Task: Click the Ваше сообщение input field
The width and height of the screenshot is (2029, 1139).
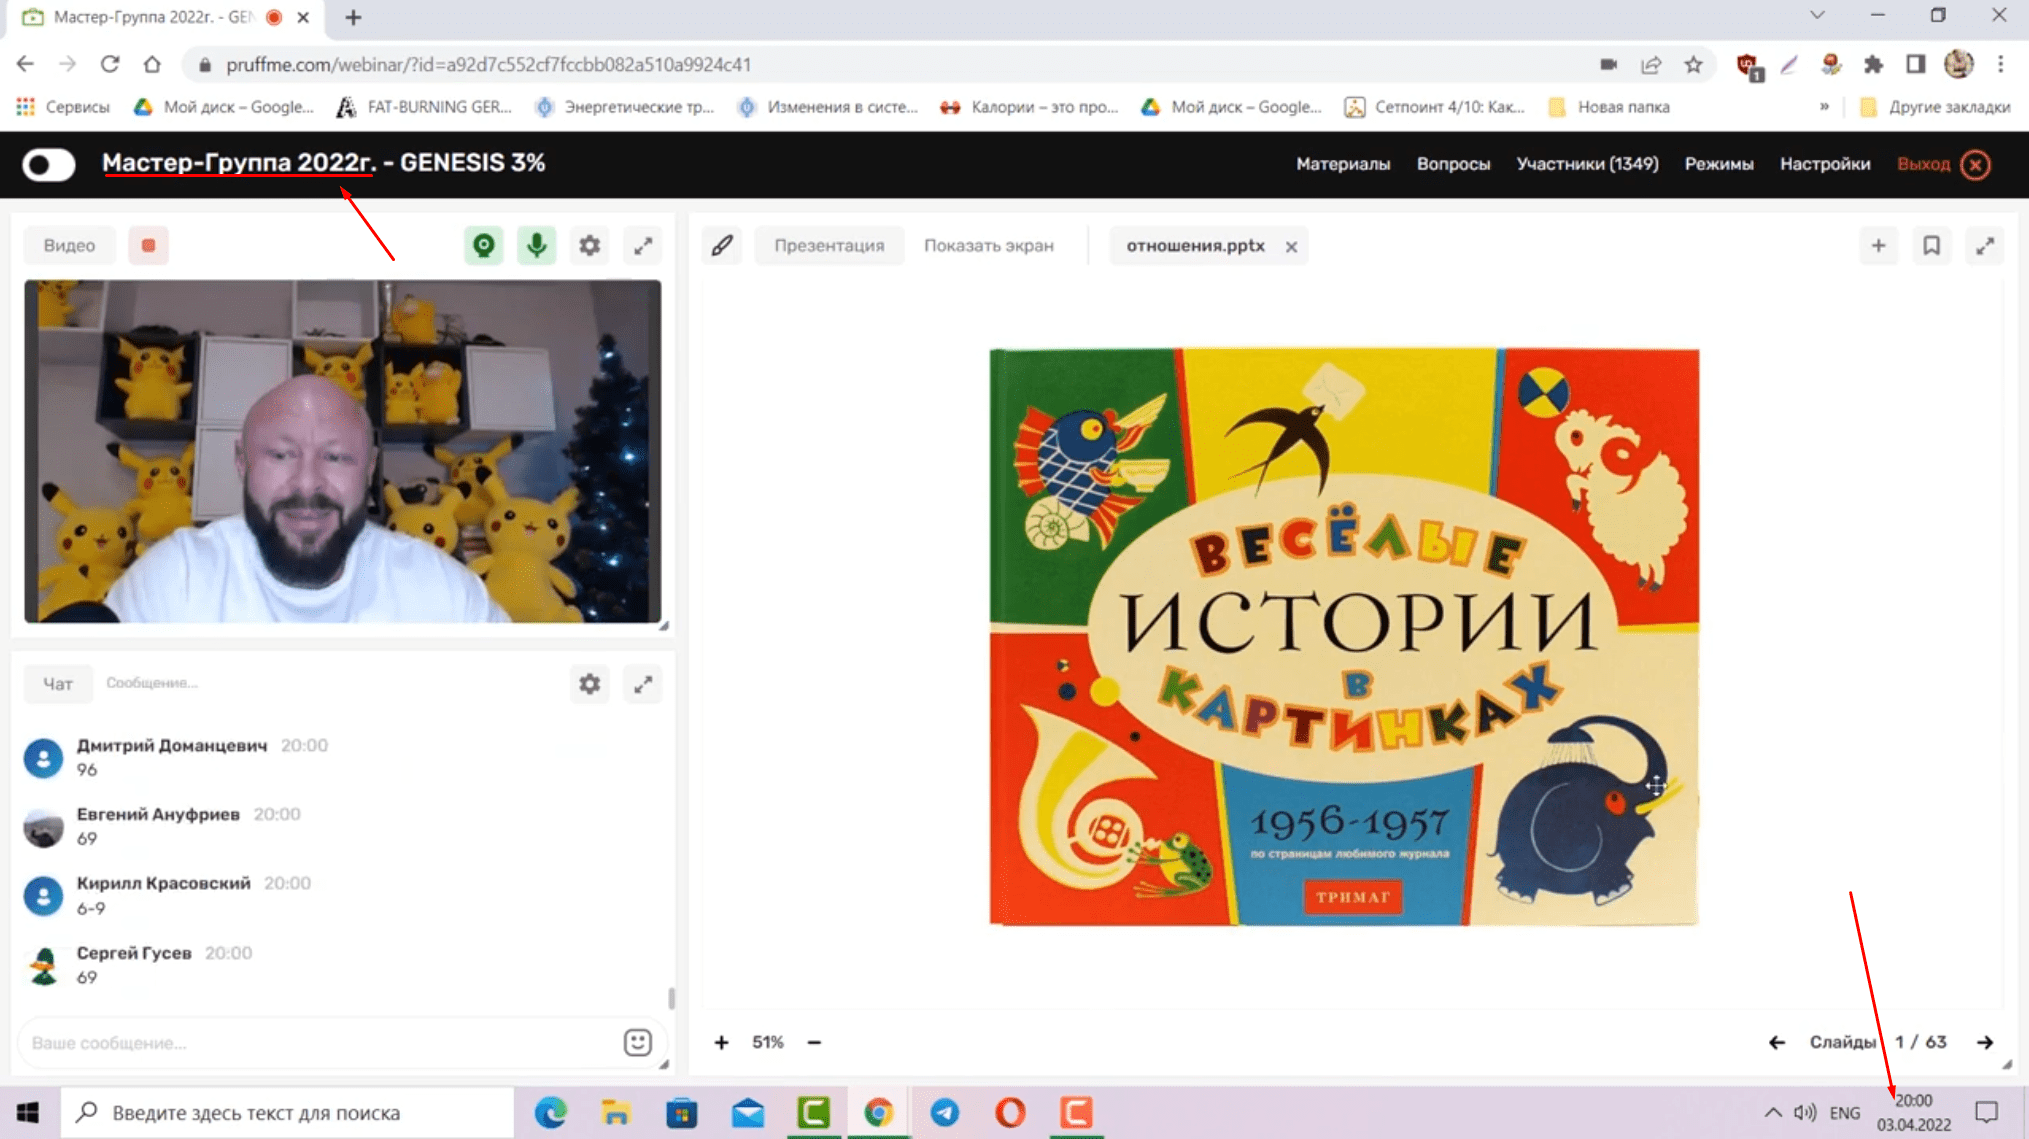Action: click(x=320, y=1042)
